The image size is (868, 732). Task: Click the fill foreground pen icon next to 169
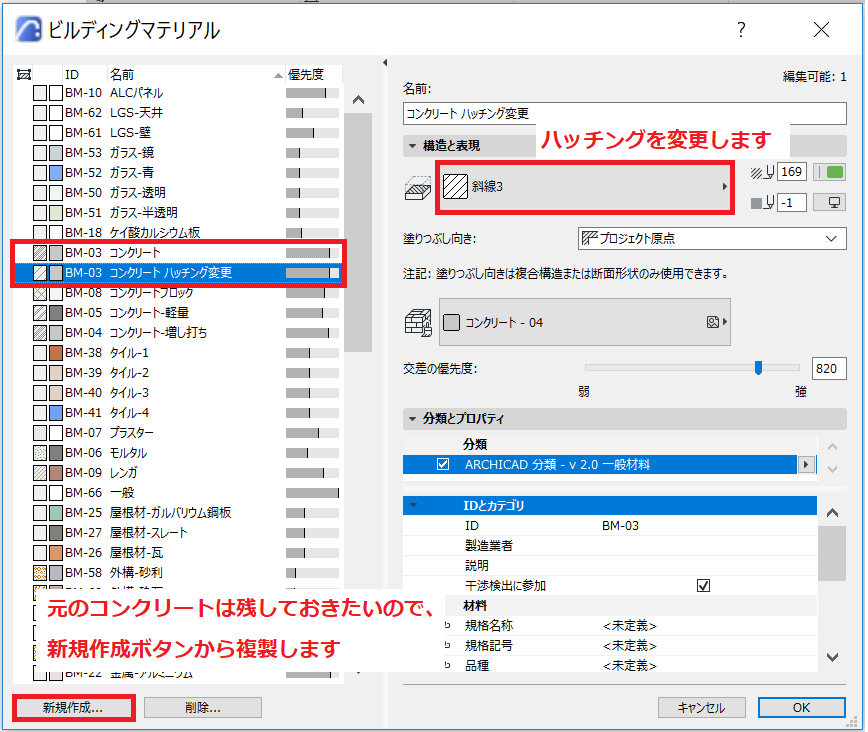(x=762, y=173)
